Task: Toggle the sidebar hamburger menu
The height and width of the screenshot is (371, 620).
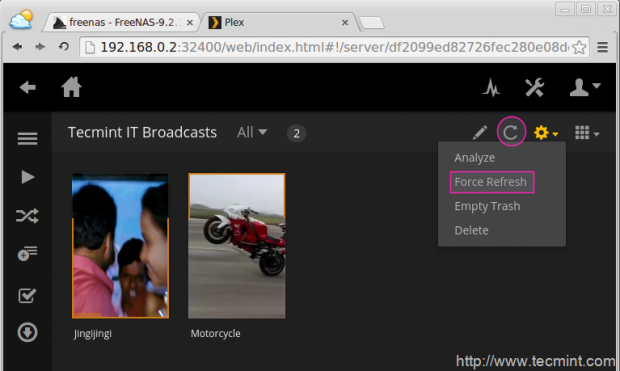Action: [27, 138]
